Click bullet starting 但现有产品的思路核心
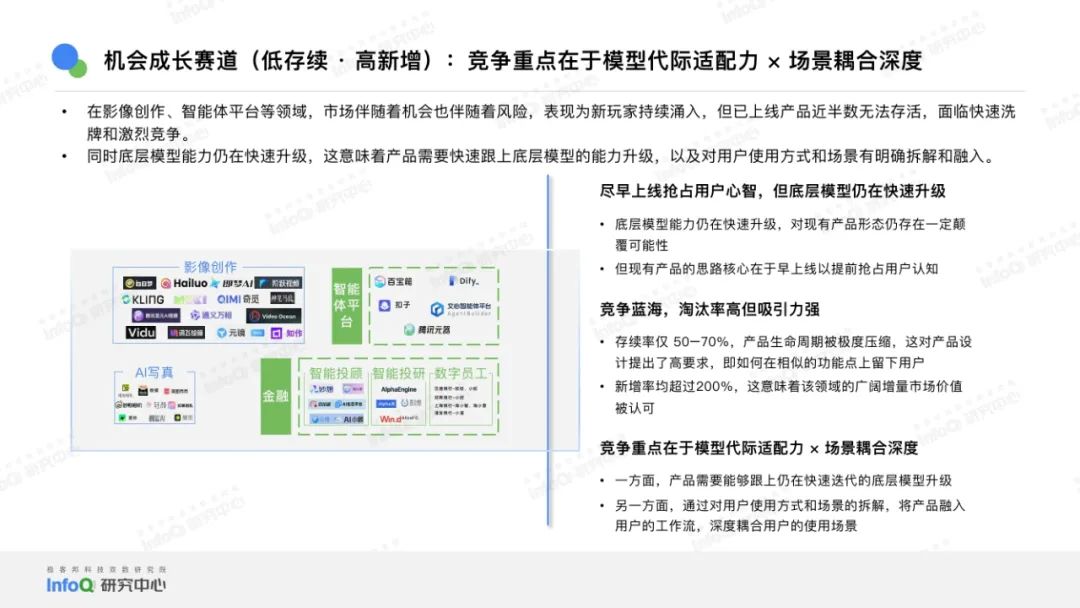The height and width of the screenshot is (608, 1080). (776, 269)
